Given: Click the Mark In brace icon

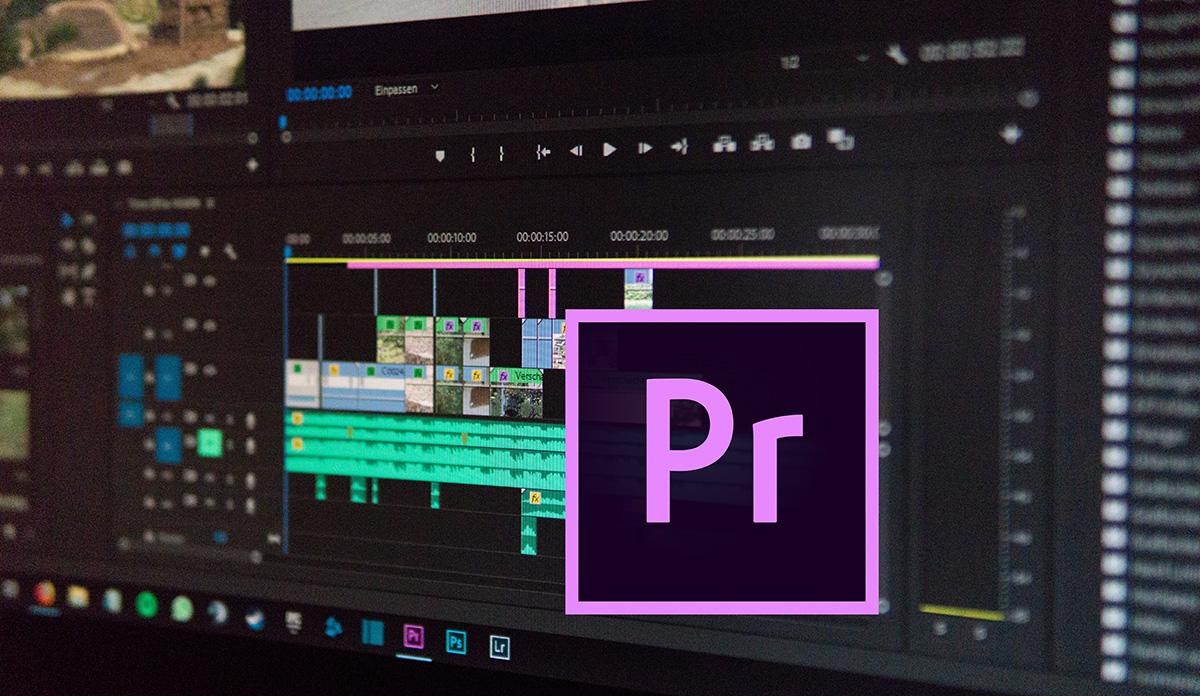Looking at the screenshot, I should 473,152.
